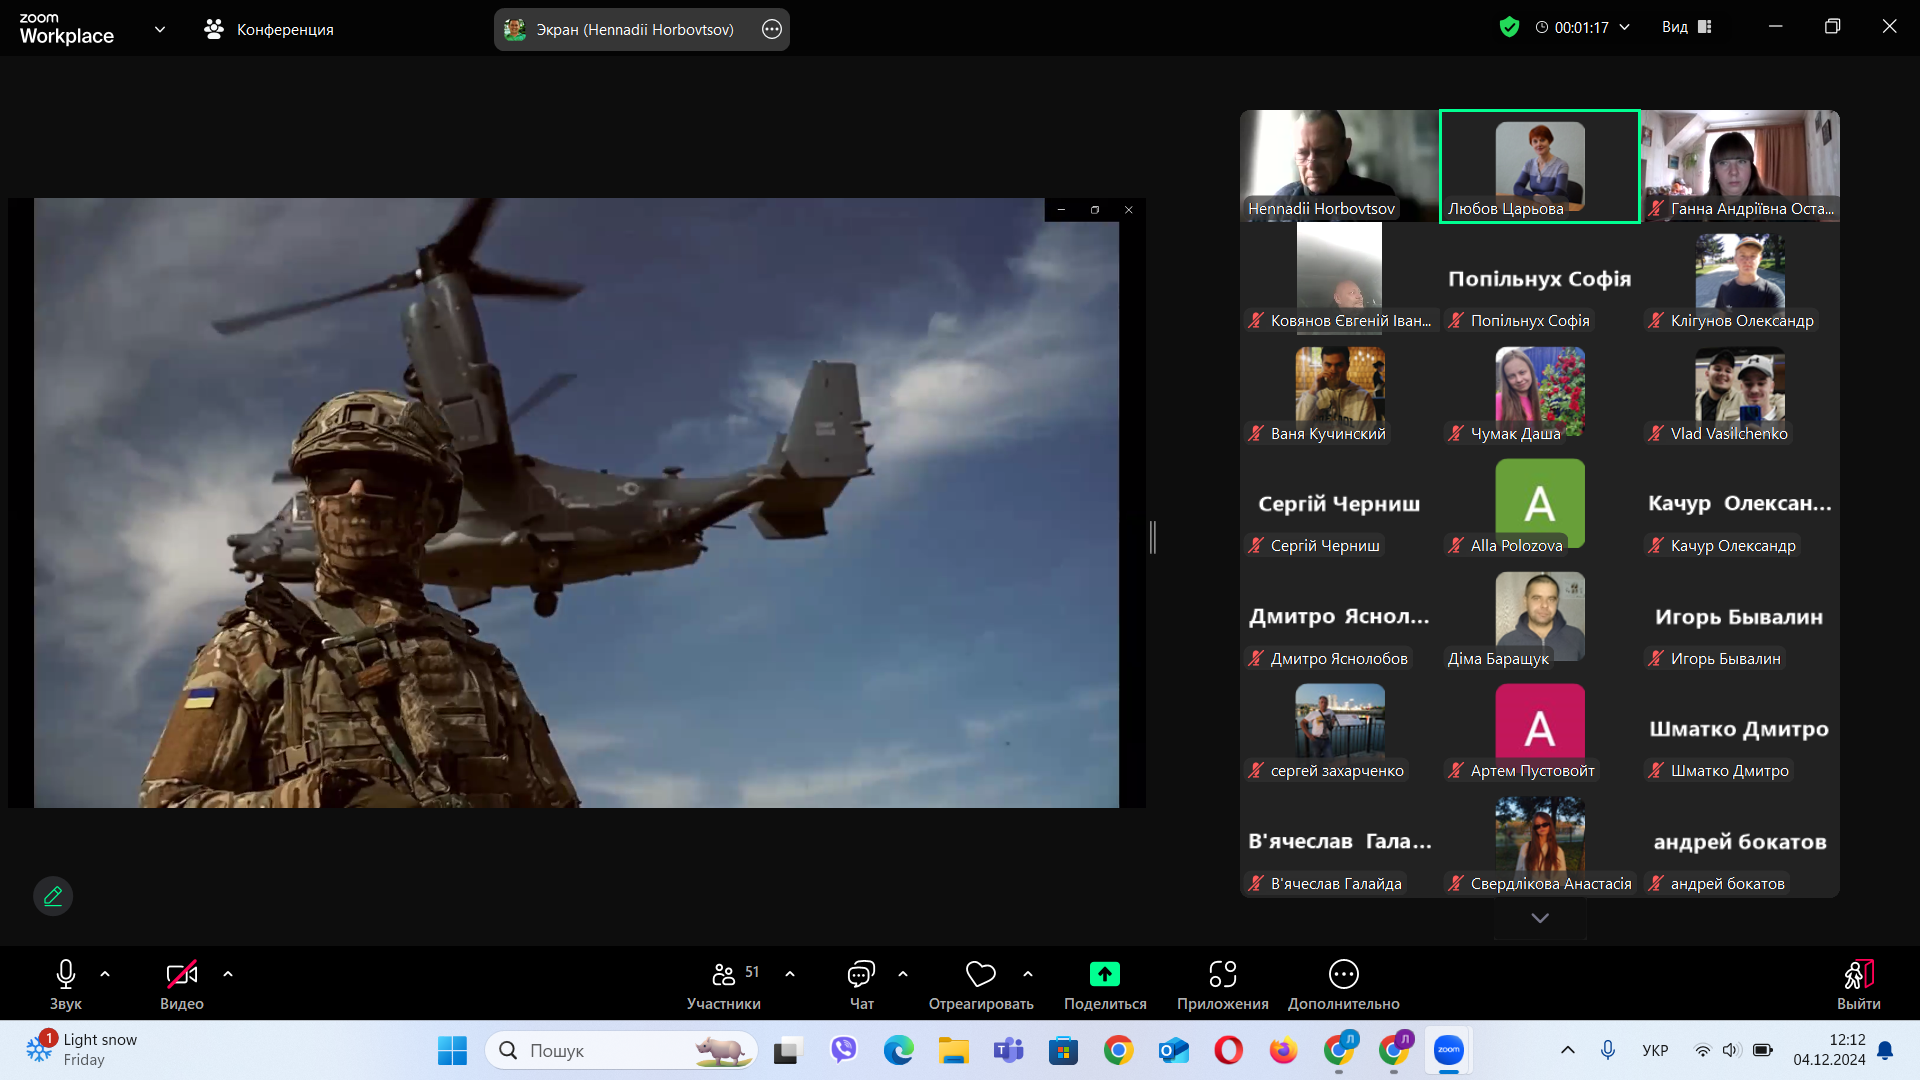Toggle the microphone mute button
Image resolution: width=1920 pixels, height=1080 pixels.
point(66,974)
